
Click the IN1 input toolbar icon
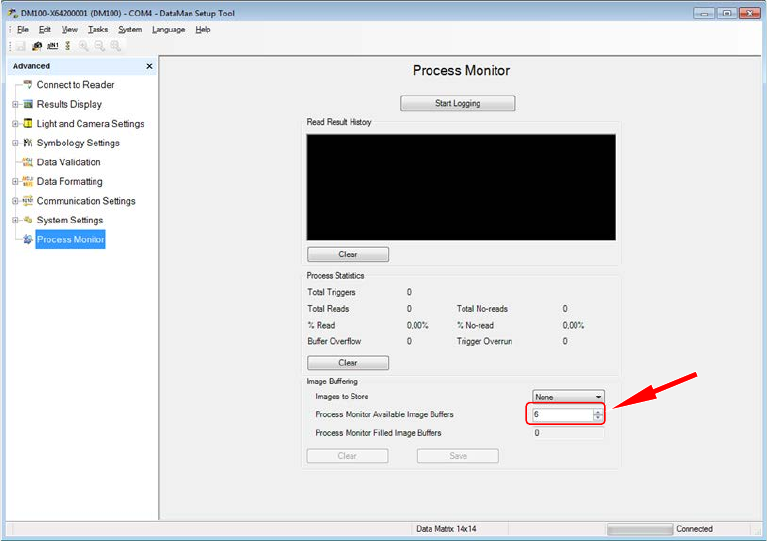(52, 45)
